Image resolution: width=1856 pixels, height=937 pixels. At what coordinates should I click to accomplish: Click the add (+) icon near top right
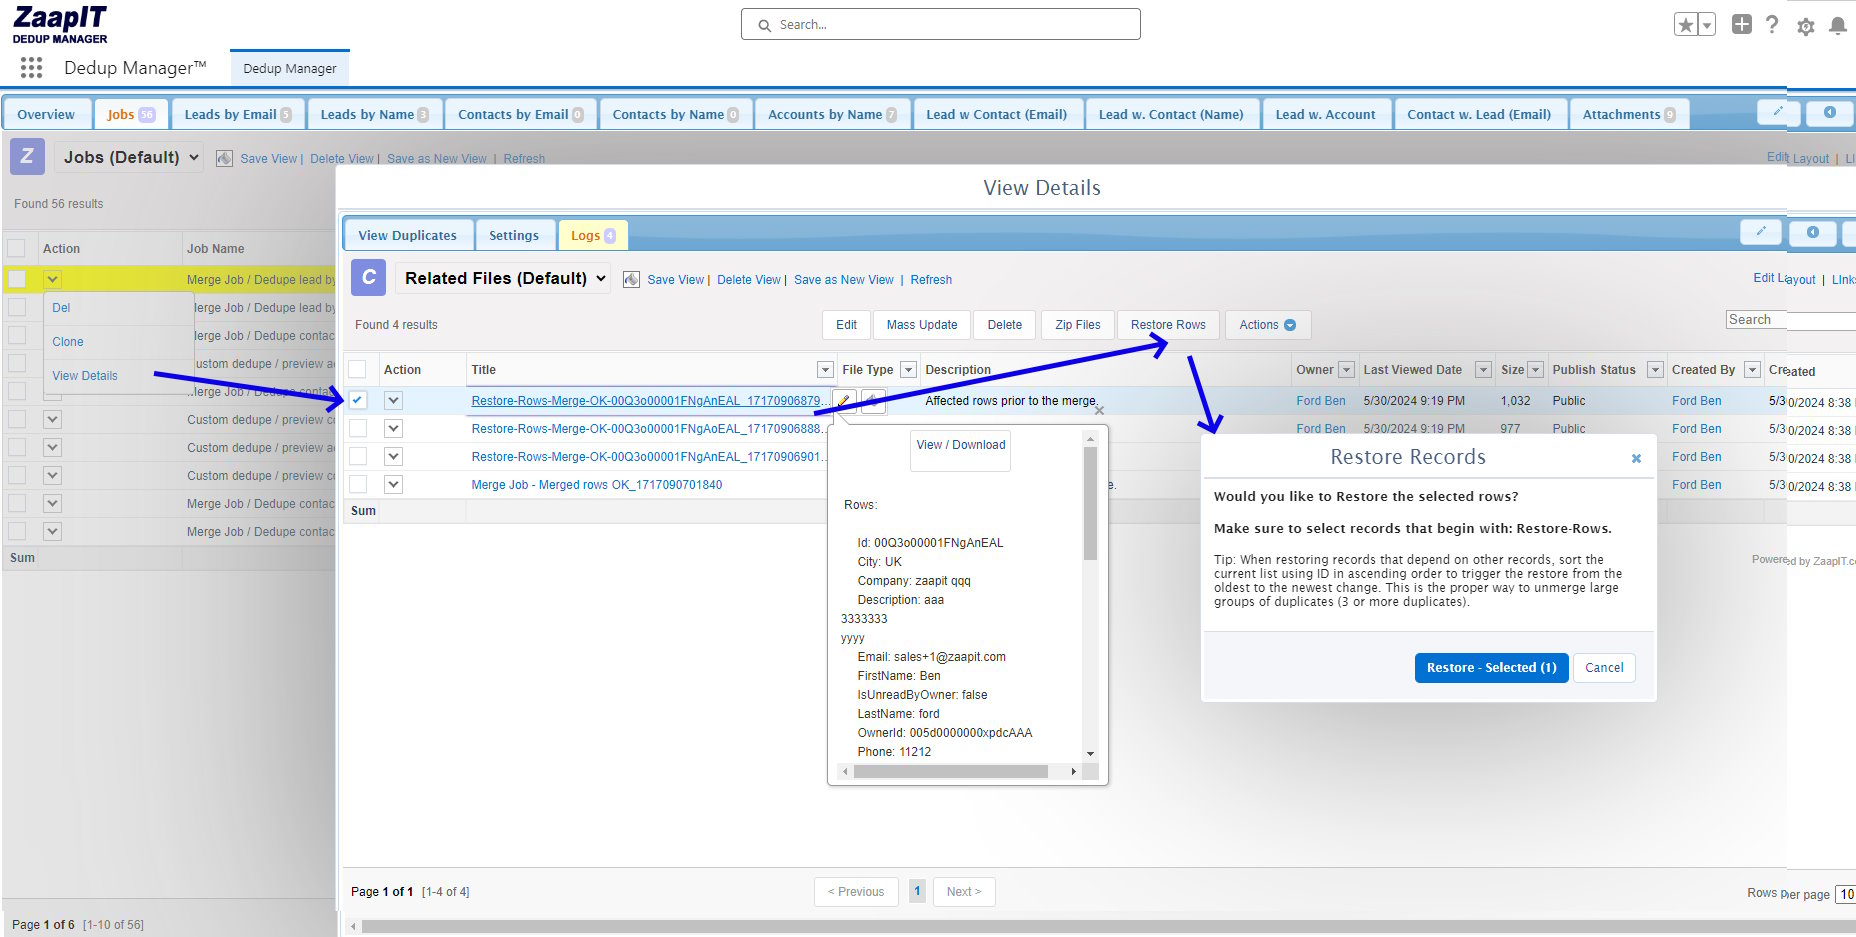click(1740, 25)
